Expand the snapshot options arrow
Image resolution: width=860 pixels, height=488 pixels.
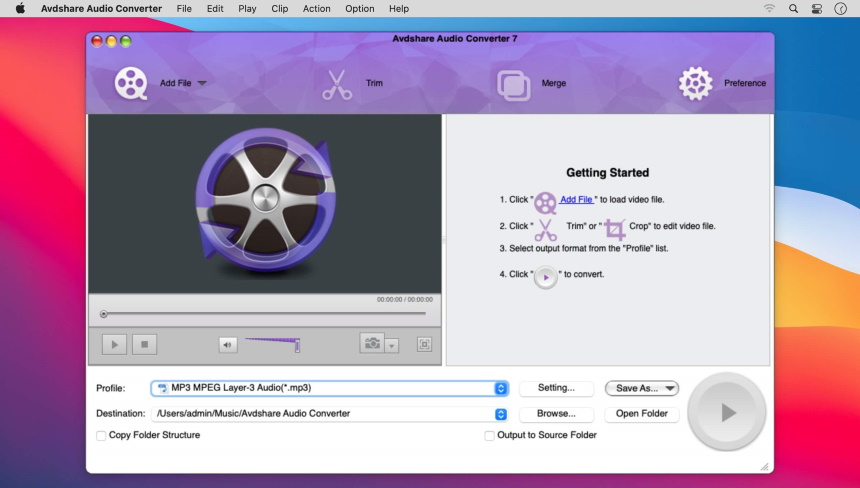point(392,346)
